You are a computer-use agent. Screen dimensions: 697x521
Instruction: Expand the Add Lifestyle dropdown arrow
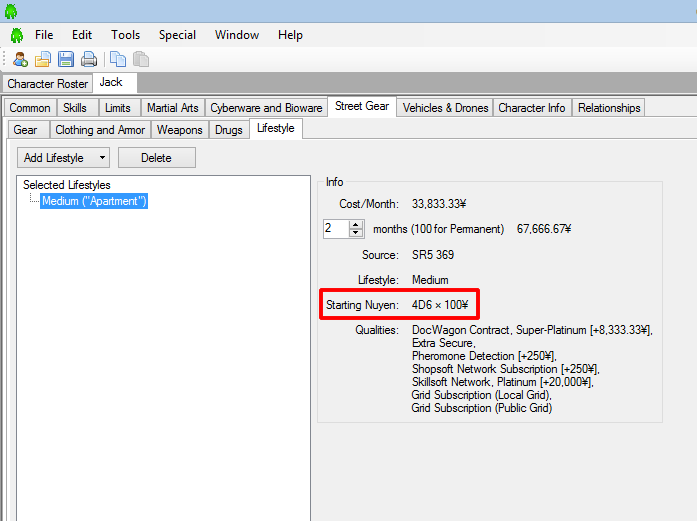(x=103, y=158)
